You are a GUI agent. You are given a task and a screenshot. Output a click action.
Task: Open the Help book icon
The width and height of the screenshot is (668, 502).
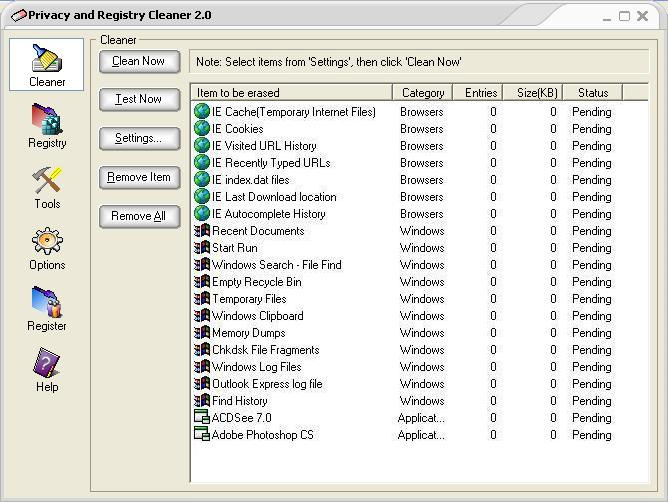click(x=47, y=363)
